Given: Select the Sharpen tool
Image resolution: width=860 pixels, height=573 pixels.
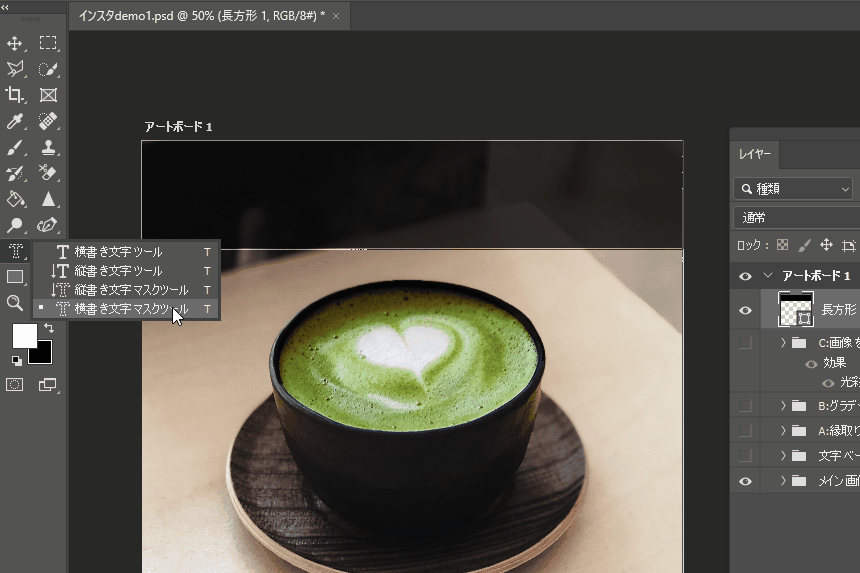Looking at the screenshot, I should coord(48,199).
